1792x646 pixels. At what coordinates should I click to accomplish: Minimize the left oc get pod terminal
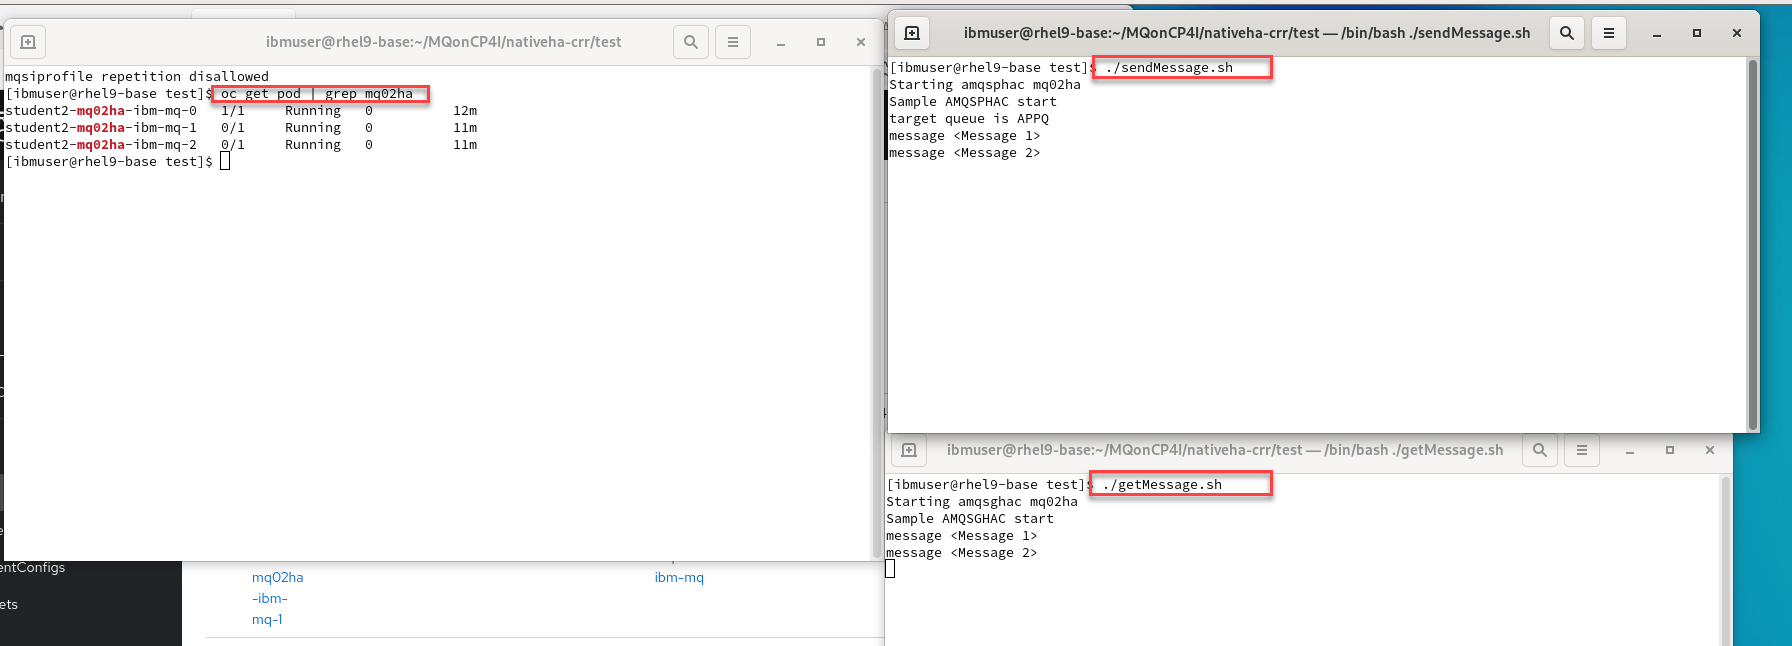tap(781, 43)
